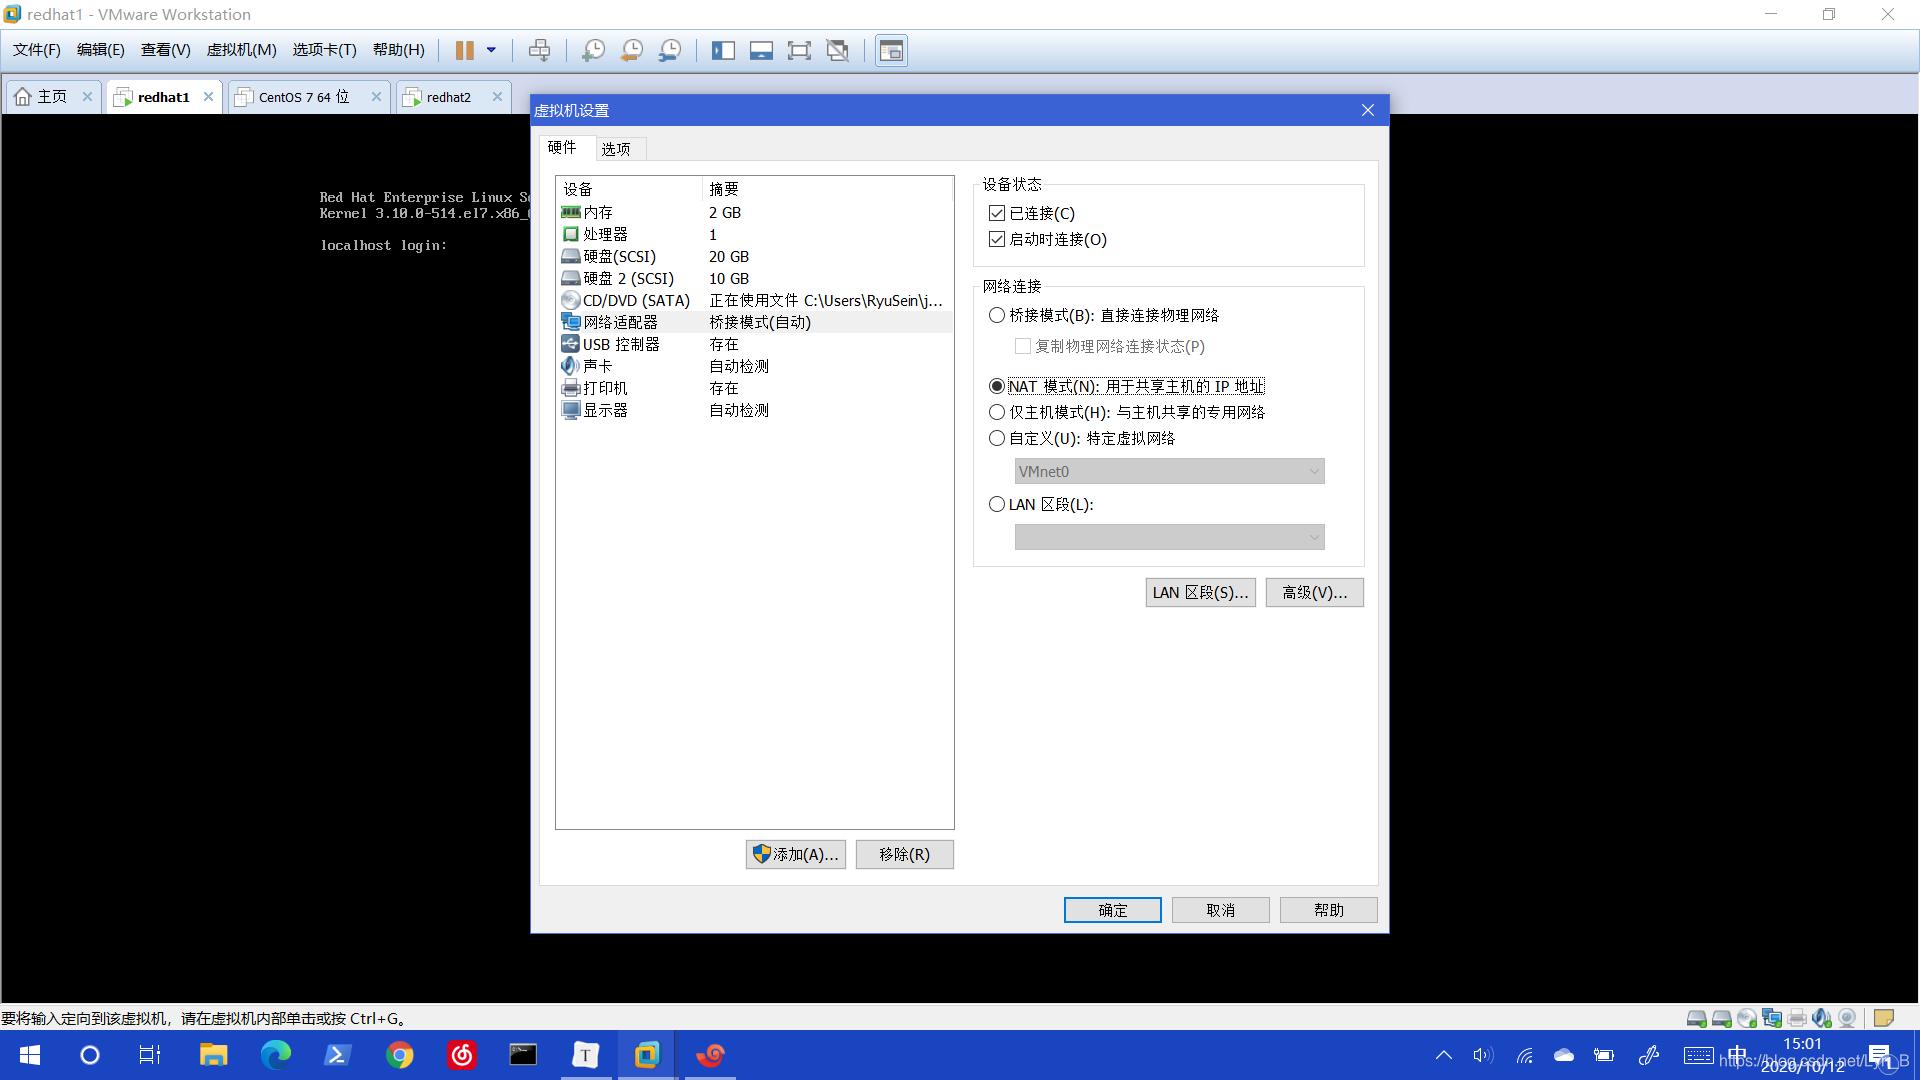
Task: Click the network adapter status bar icon
Action: click(1772, 1018)
